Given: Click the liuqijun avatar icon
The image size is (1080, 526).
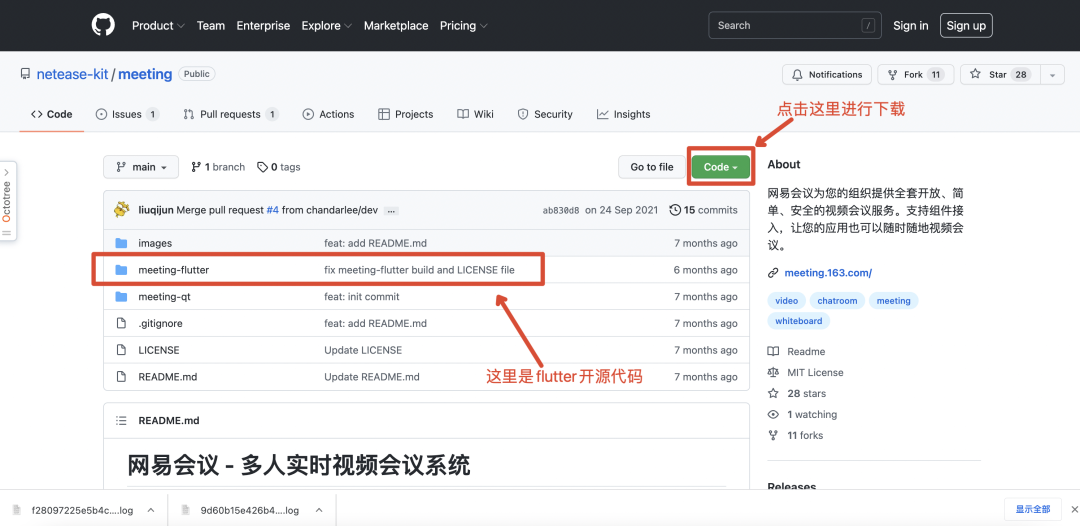Looking at the screenshot, I should pos(123,210).
